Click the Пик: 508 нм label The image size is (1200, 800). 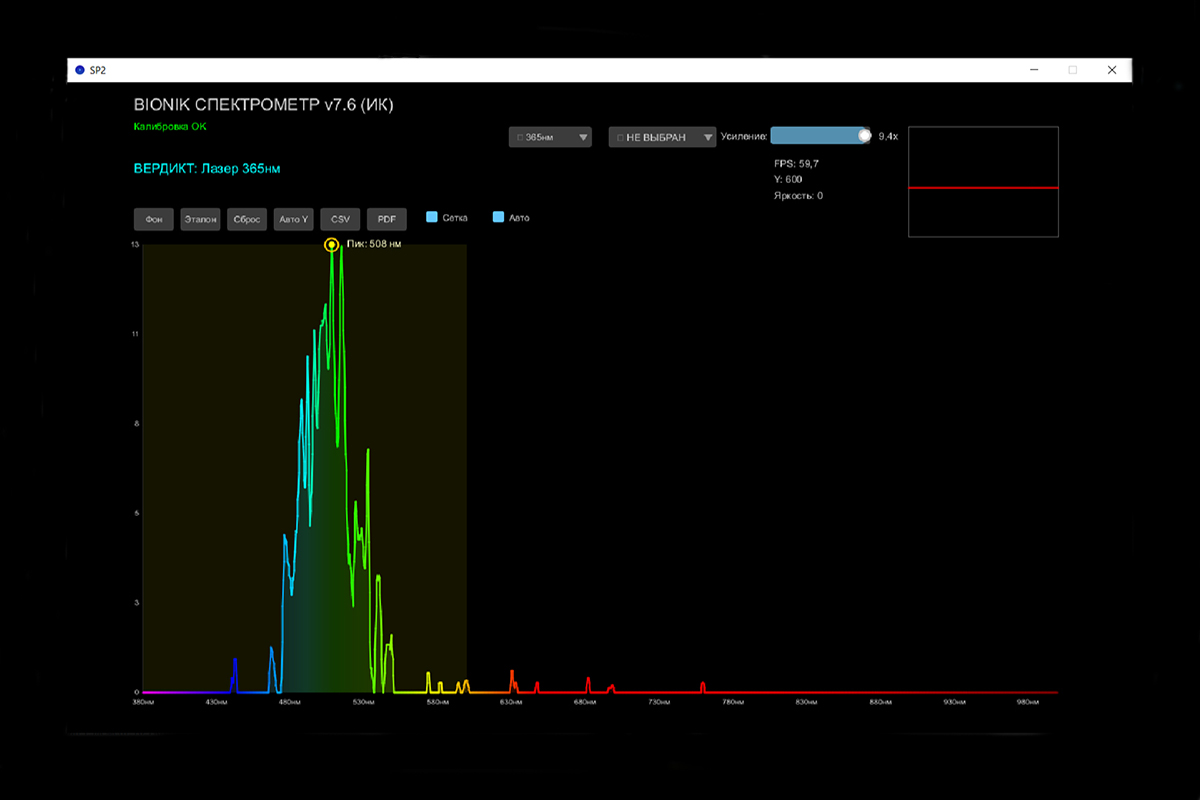pos(374,243)
